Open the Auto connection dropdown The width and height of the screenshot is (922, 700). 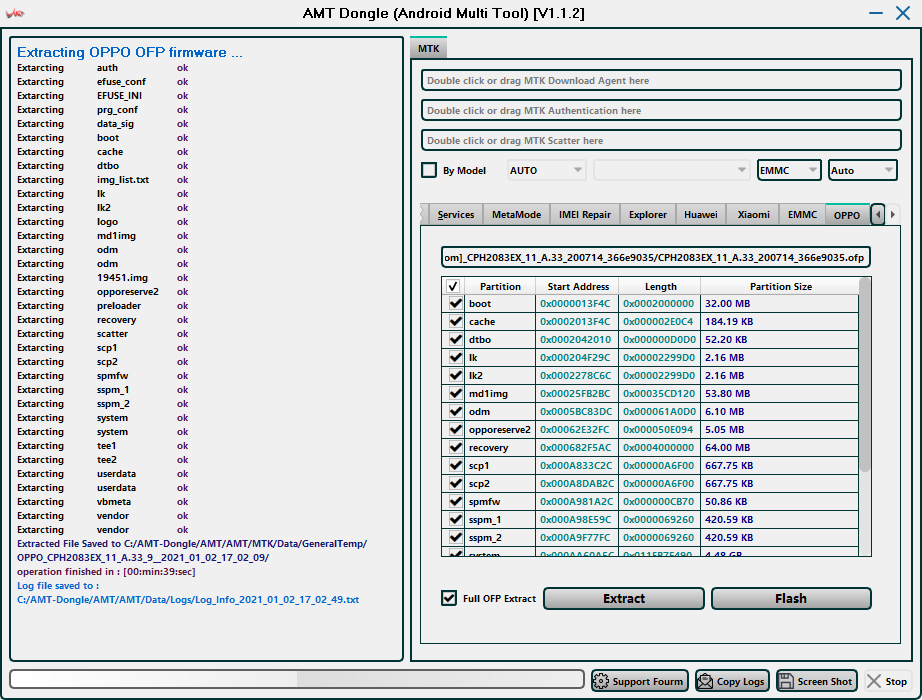[x=863, y=170]
